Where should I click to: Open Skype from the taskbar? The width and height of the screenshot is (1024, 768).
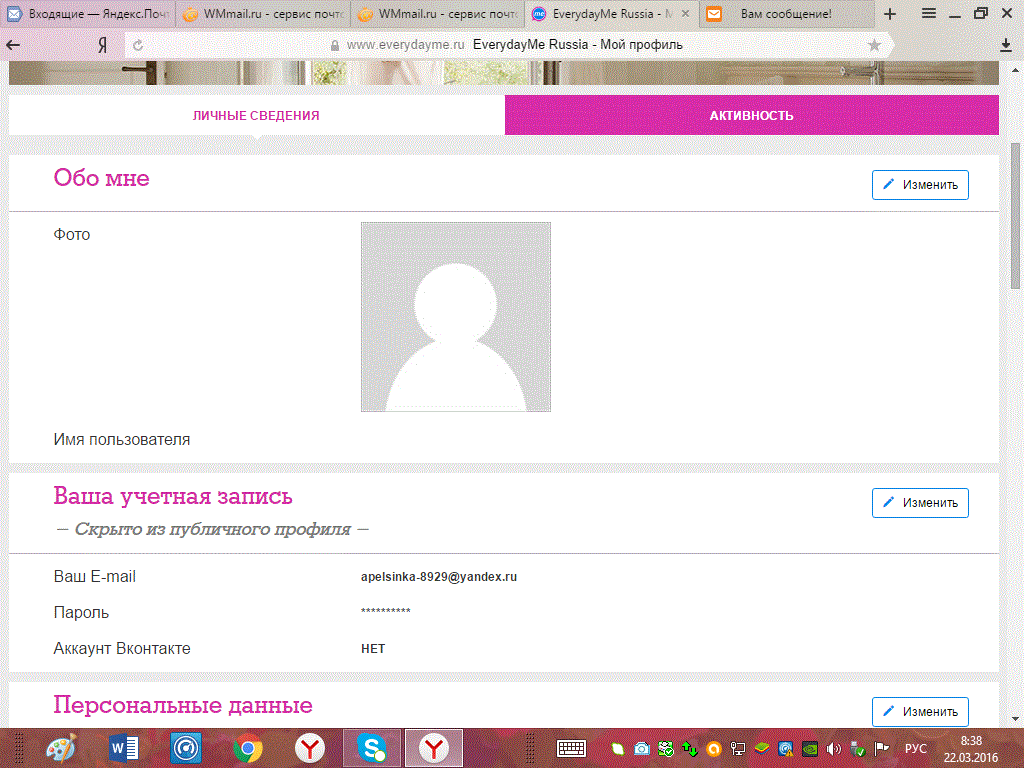(x=372, y=748)
